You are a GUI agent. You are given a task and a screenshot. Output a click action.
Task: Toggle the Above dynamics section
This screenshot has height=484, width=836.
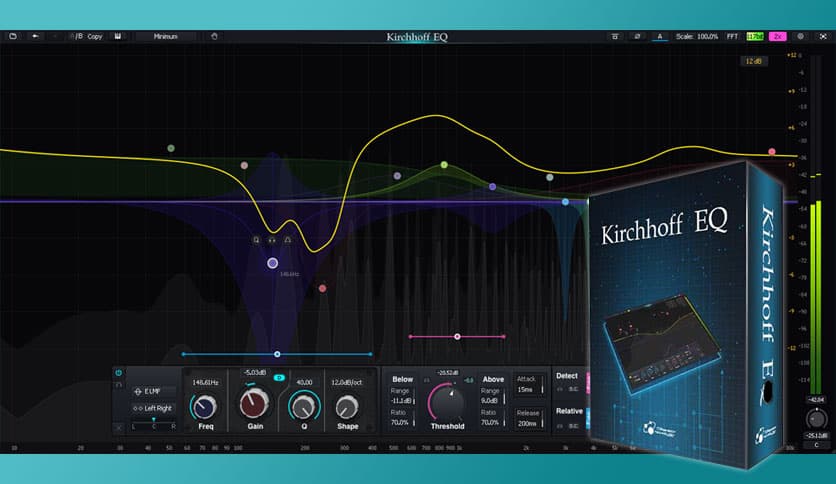coord(493,380)
